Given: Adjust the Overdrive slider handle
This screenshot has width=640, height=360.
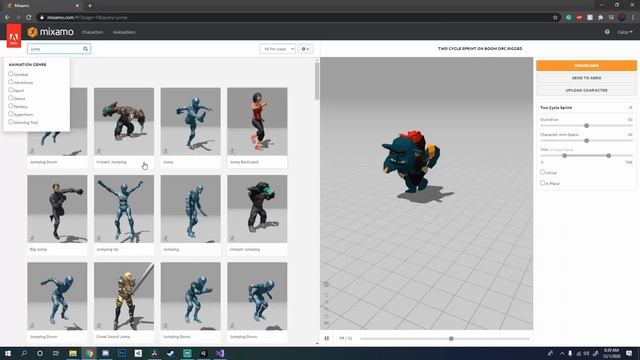Looking at the screenshot, I should (587, 126).
